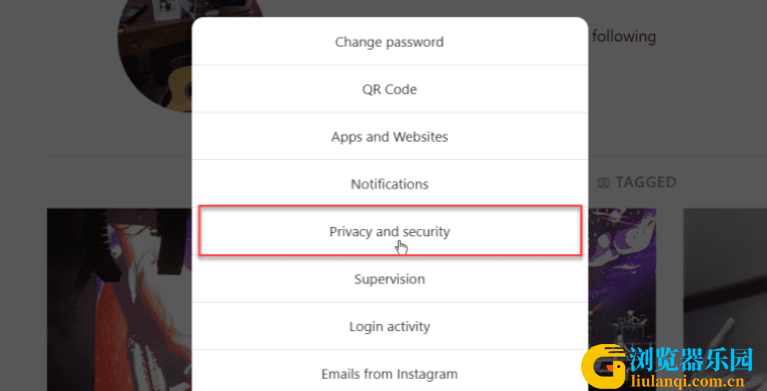Click the yellow G watermark logo
767x391 pixels.
(x=604, y=367)
